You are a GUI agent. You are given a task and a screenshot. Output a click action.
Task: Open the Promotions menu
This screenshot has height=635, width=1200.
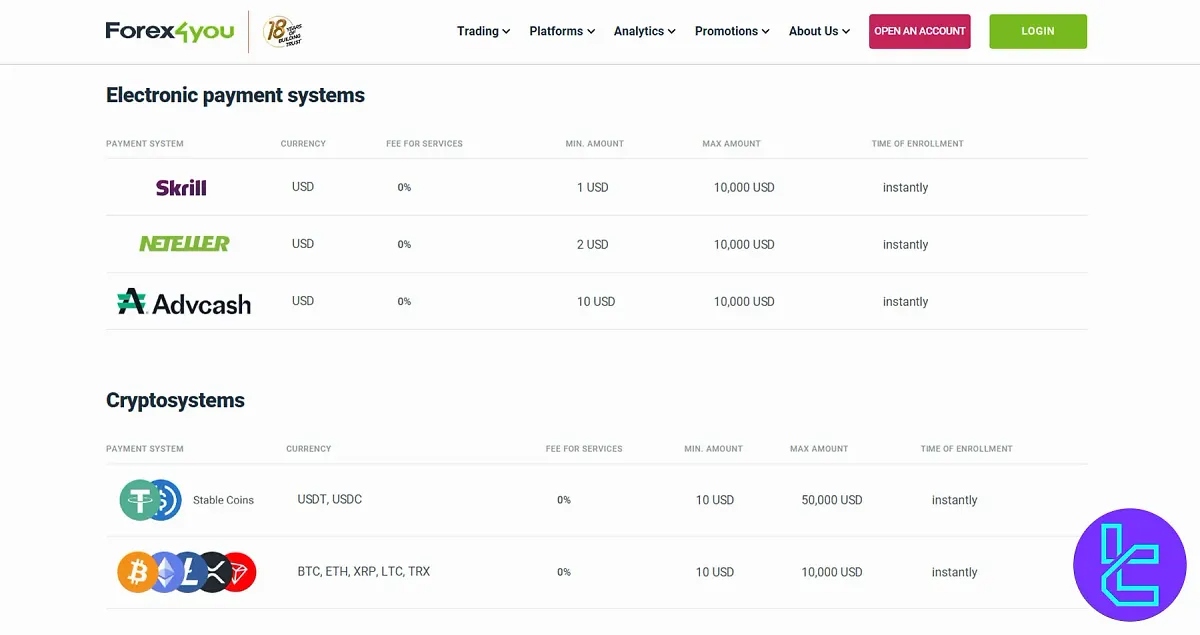[732, 31]
